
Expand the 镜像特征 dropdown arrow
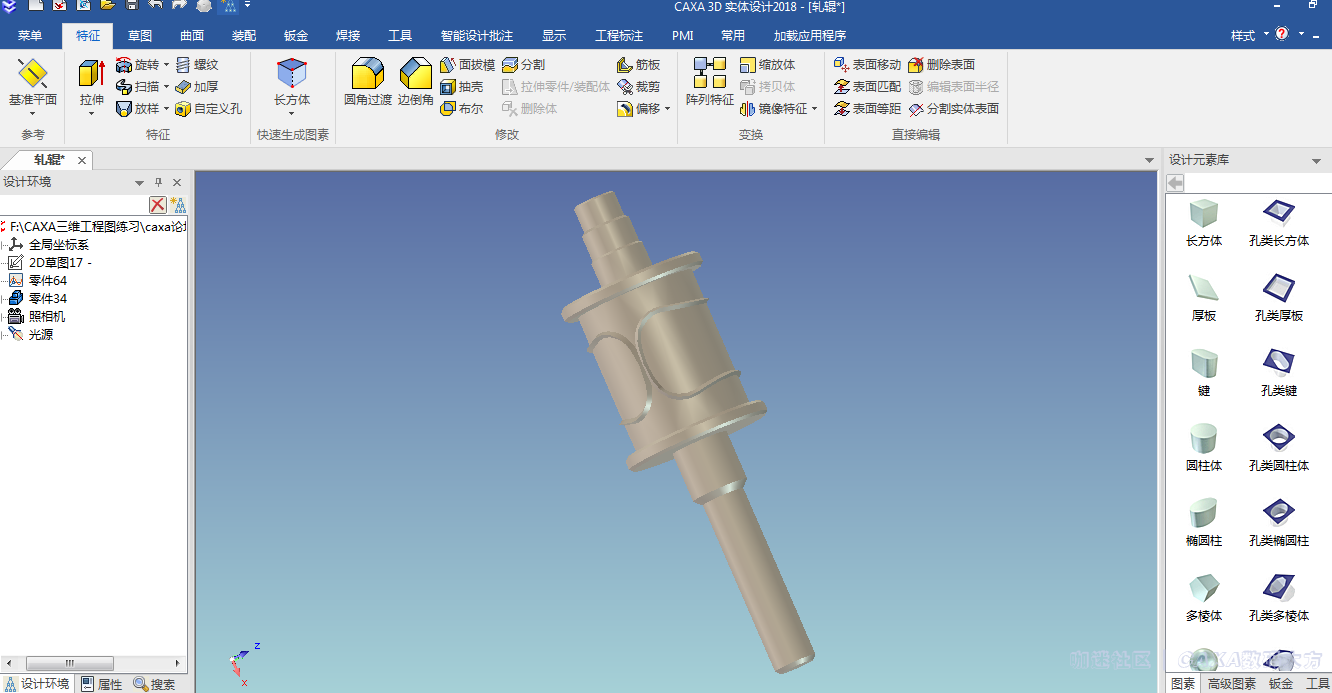coord(815,109)
